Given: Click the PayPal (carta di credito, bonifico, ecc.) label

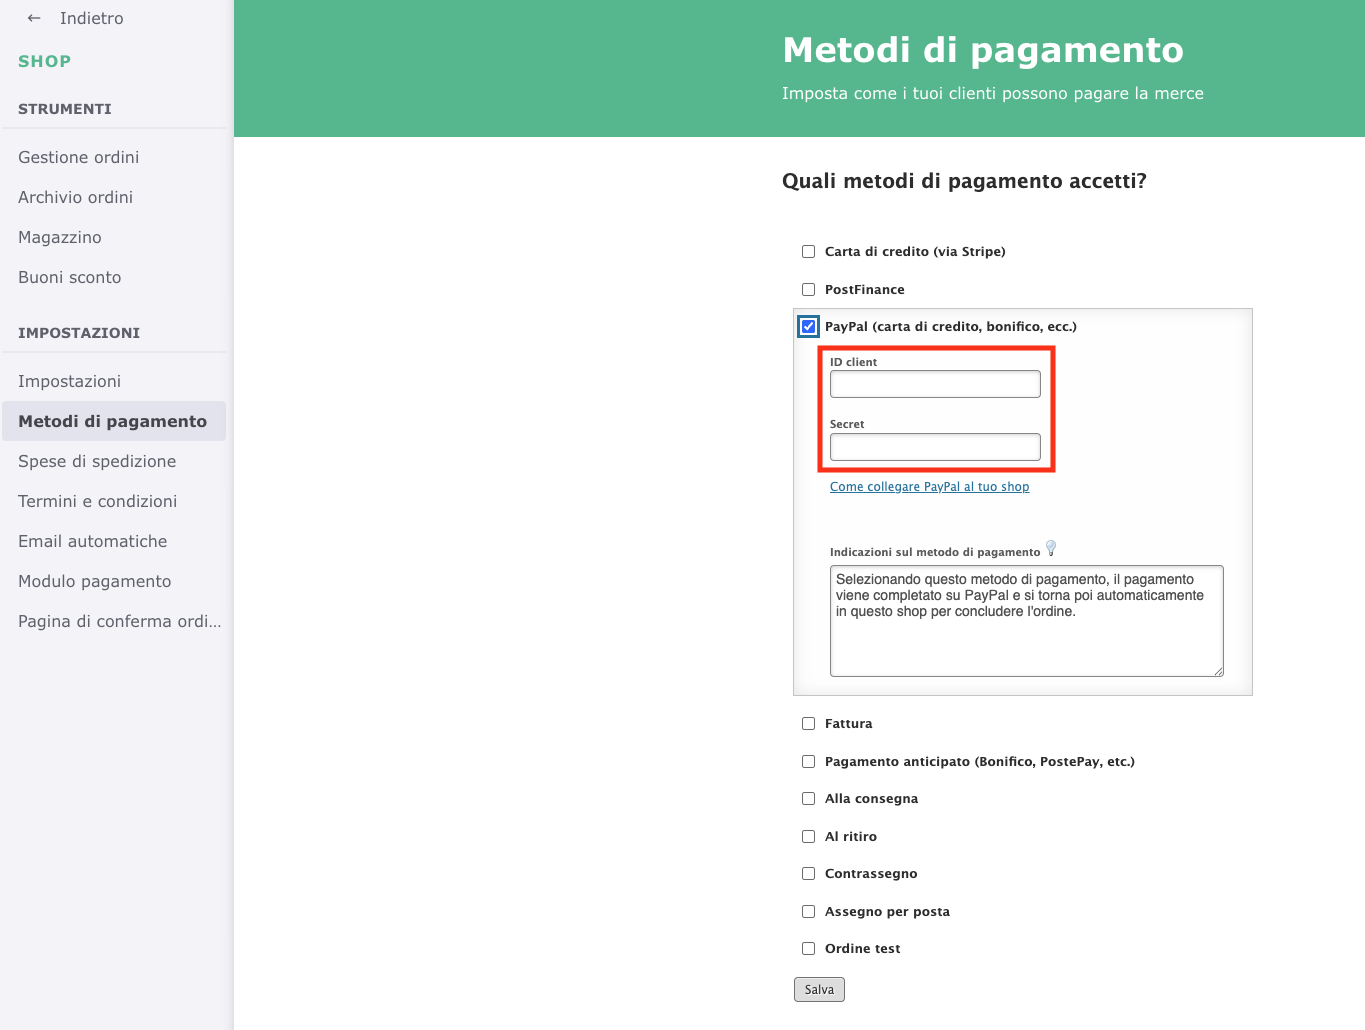Looking at the screenshot, I should point(951,327).
